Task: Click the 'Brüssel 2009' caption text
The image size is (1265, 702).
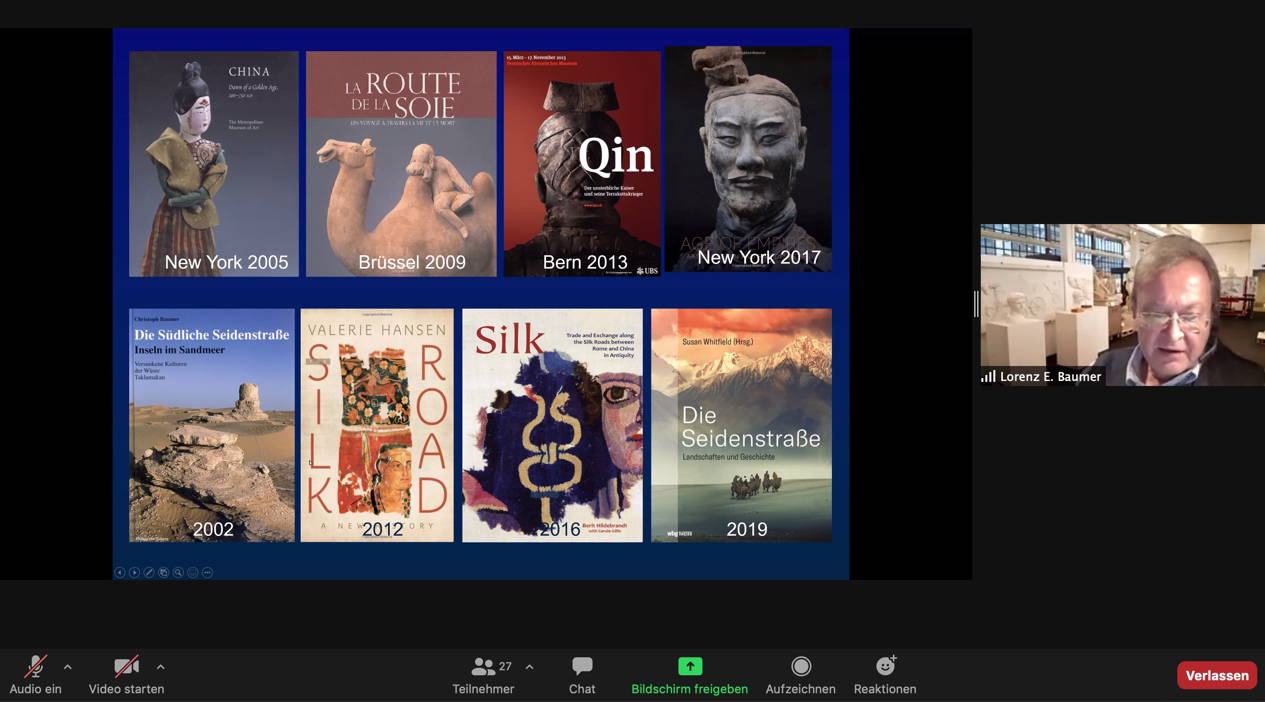Action: click(x=412, y=262)
